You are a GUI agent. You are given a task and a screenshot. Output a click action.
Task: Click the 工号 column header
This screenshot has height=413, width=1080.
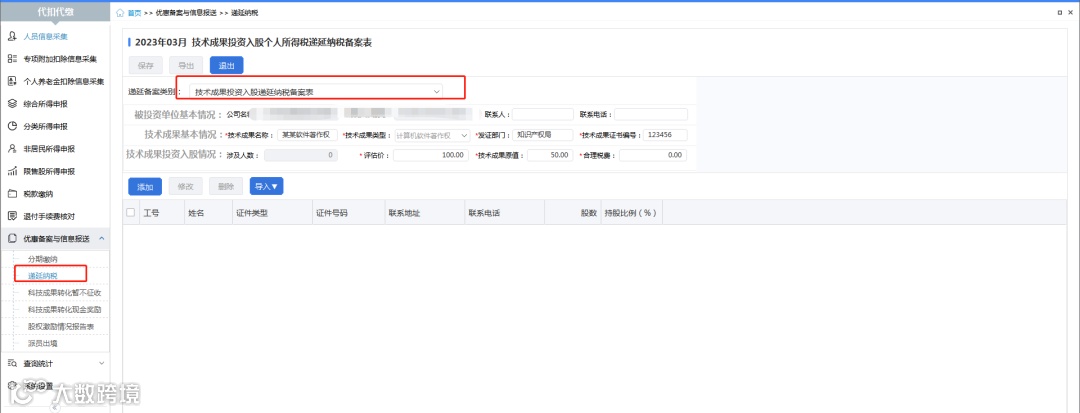162,213
